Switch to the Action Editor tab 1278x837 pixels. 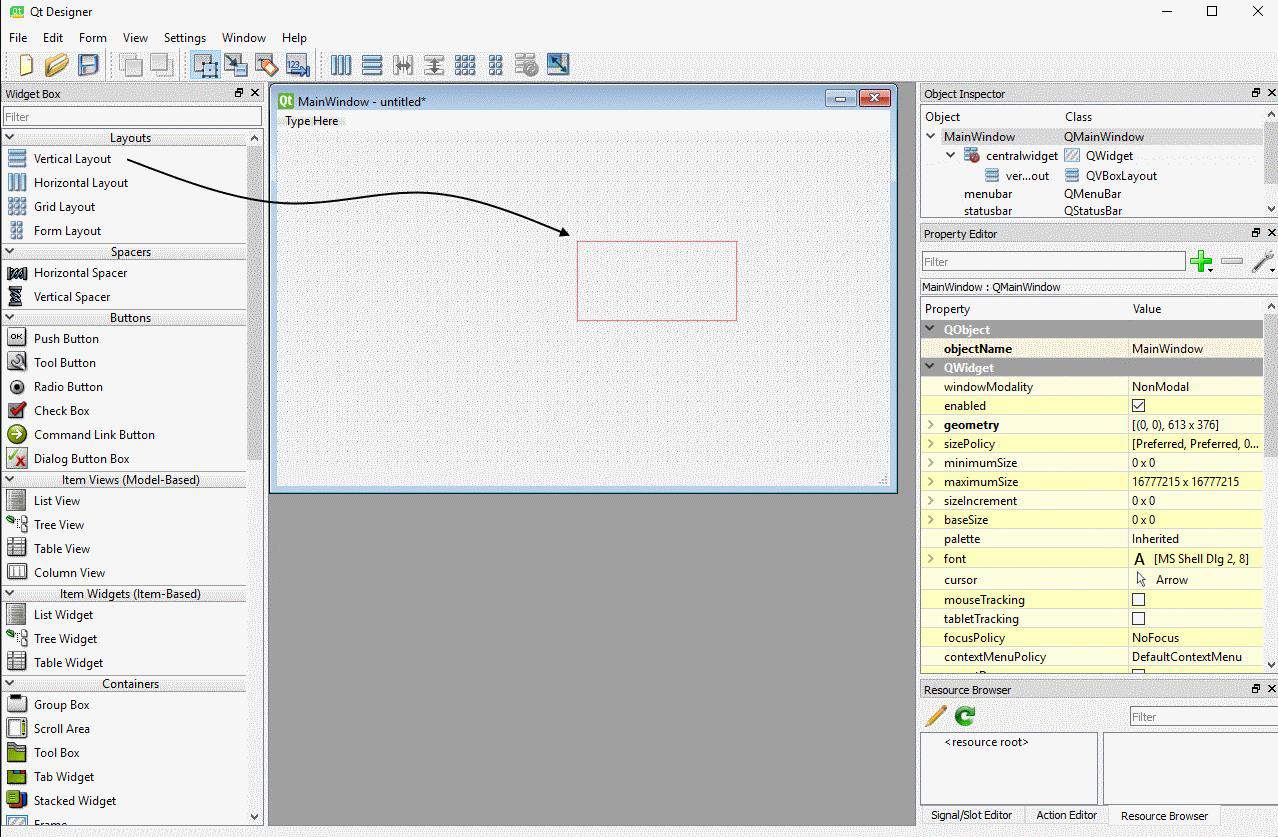(x=1066, y=815)
